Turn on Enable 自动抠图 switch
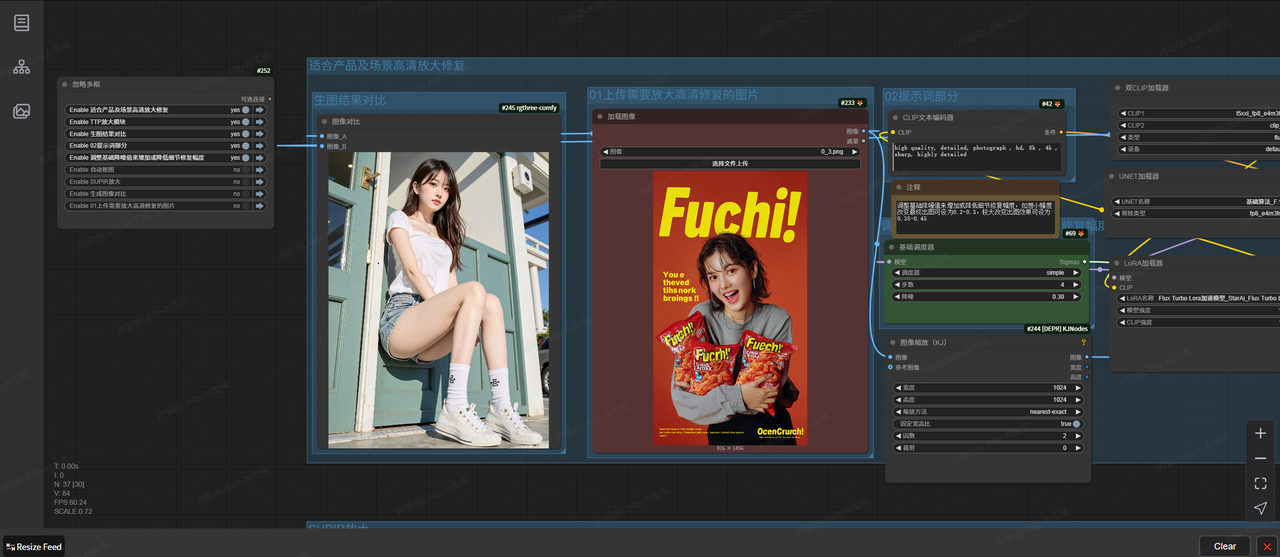1280x557 pixels. 246,170
